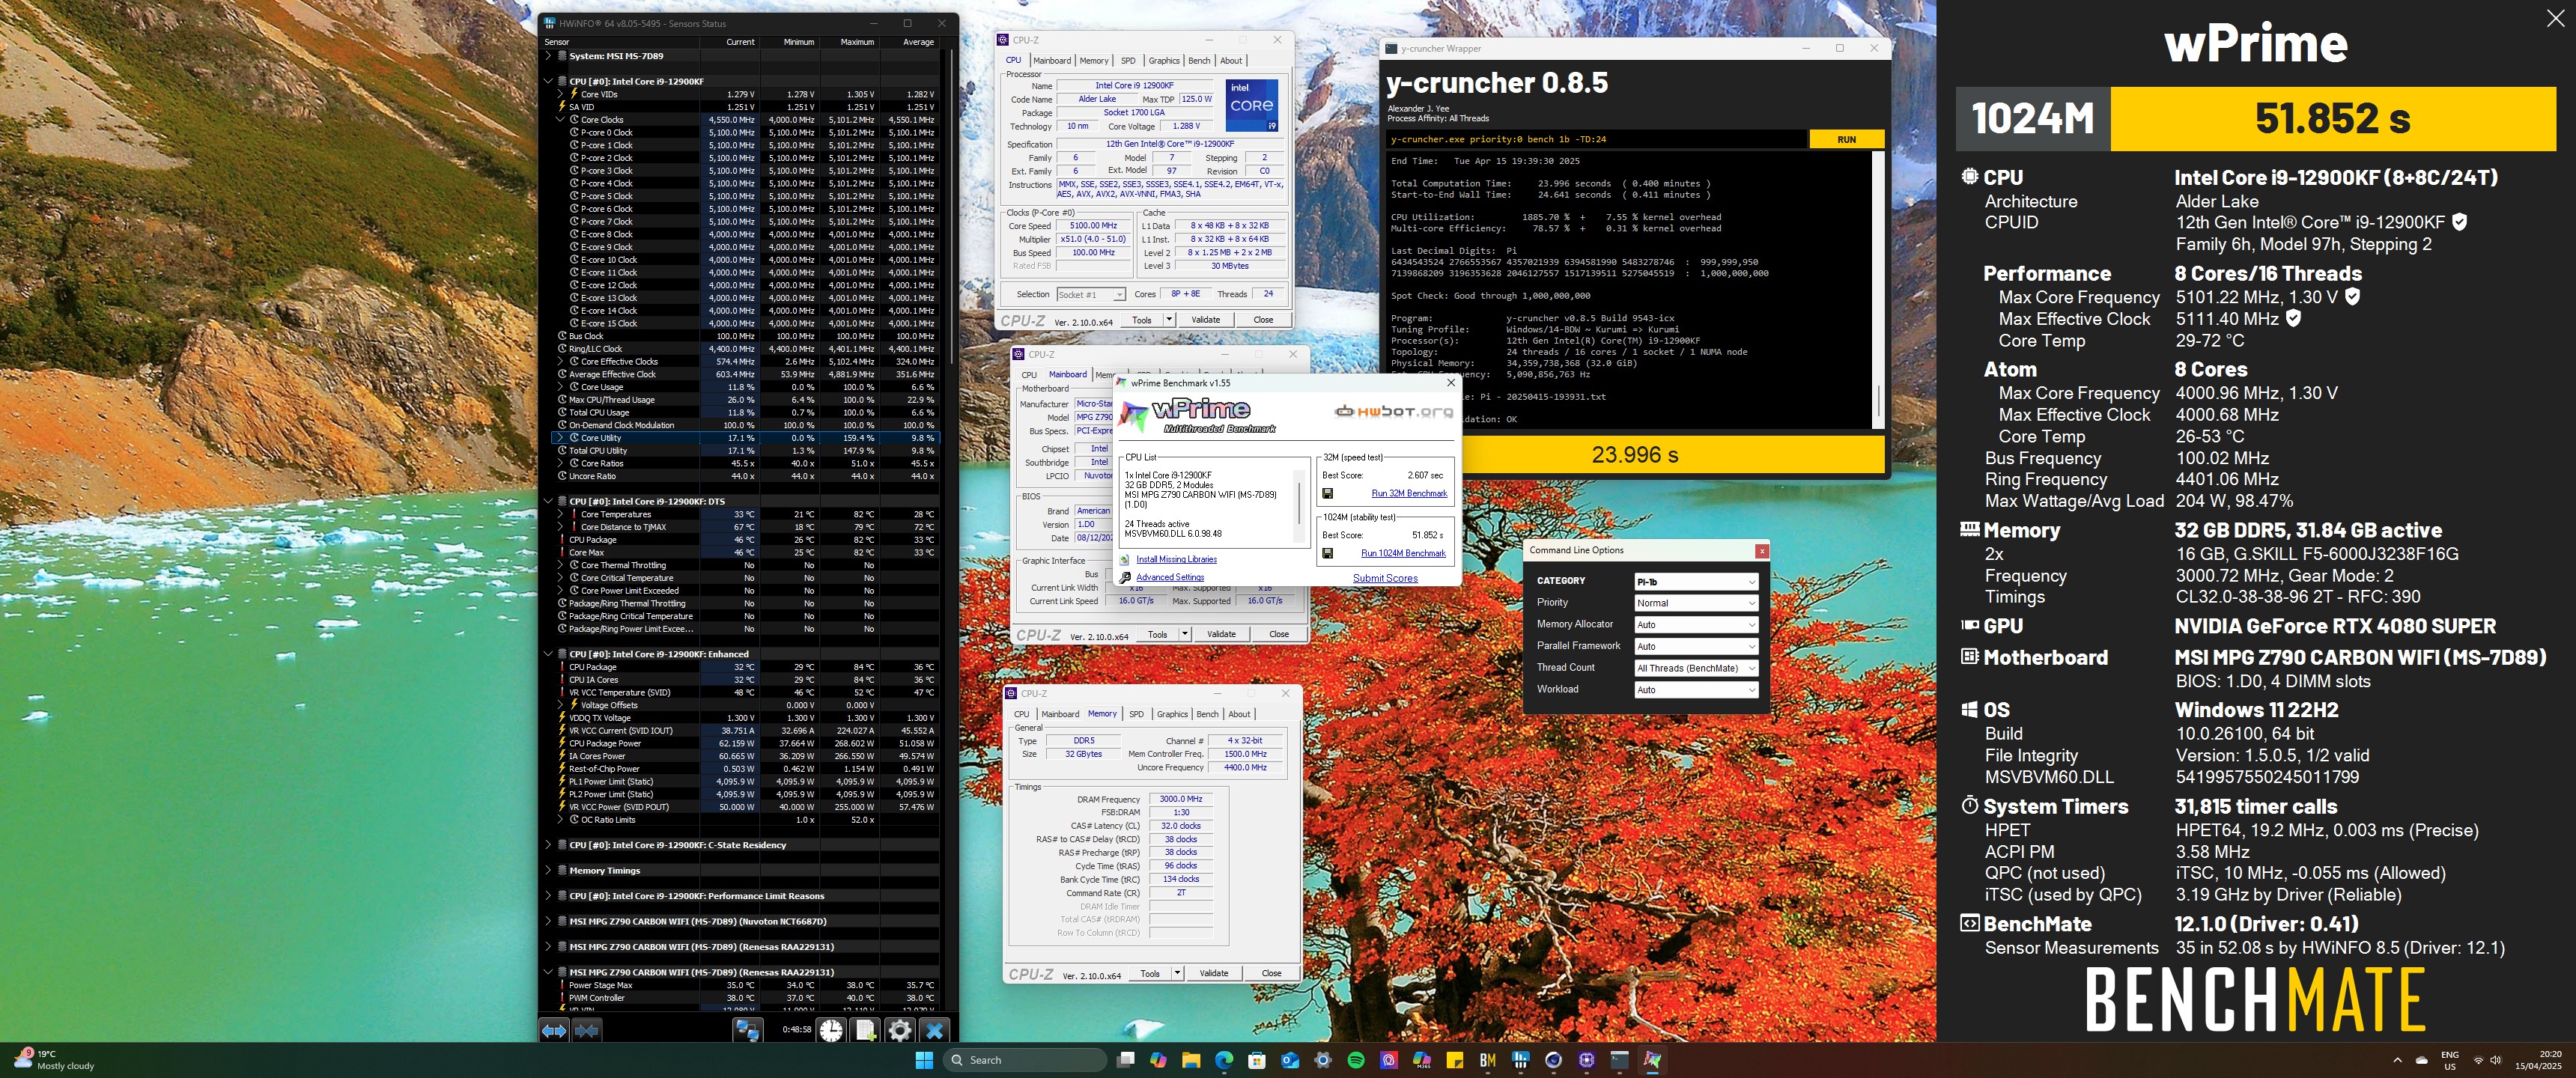Click y-cruncher console output scrollbar
The height and width of the screenshot is (1078, 2576).
pyautogui.click(x=1878, y=400)
